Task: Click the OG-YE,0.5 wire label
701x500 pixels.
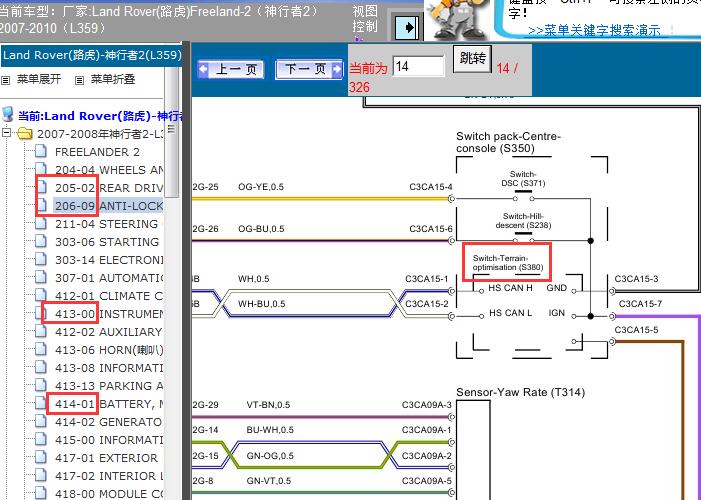Action: (x=261, y=187)
